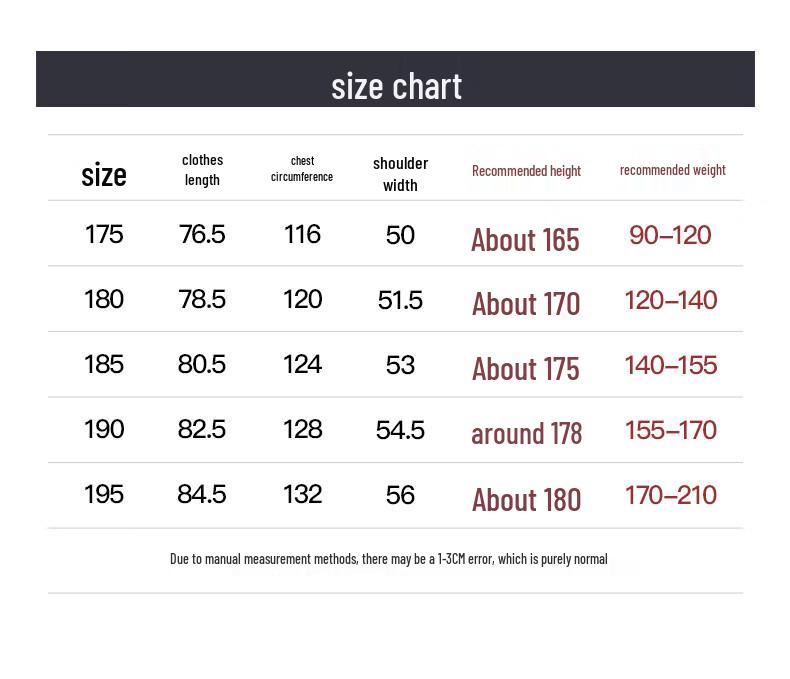
Task: Select the "shoulder width" column header
Action: (400, 174)
